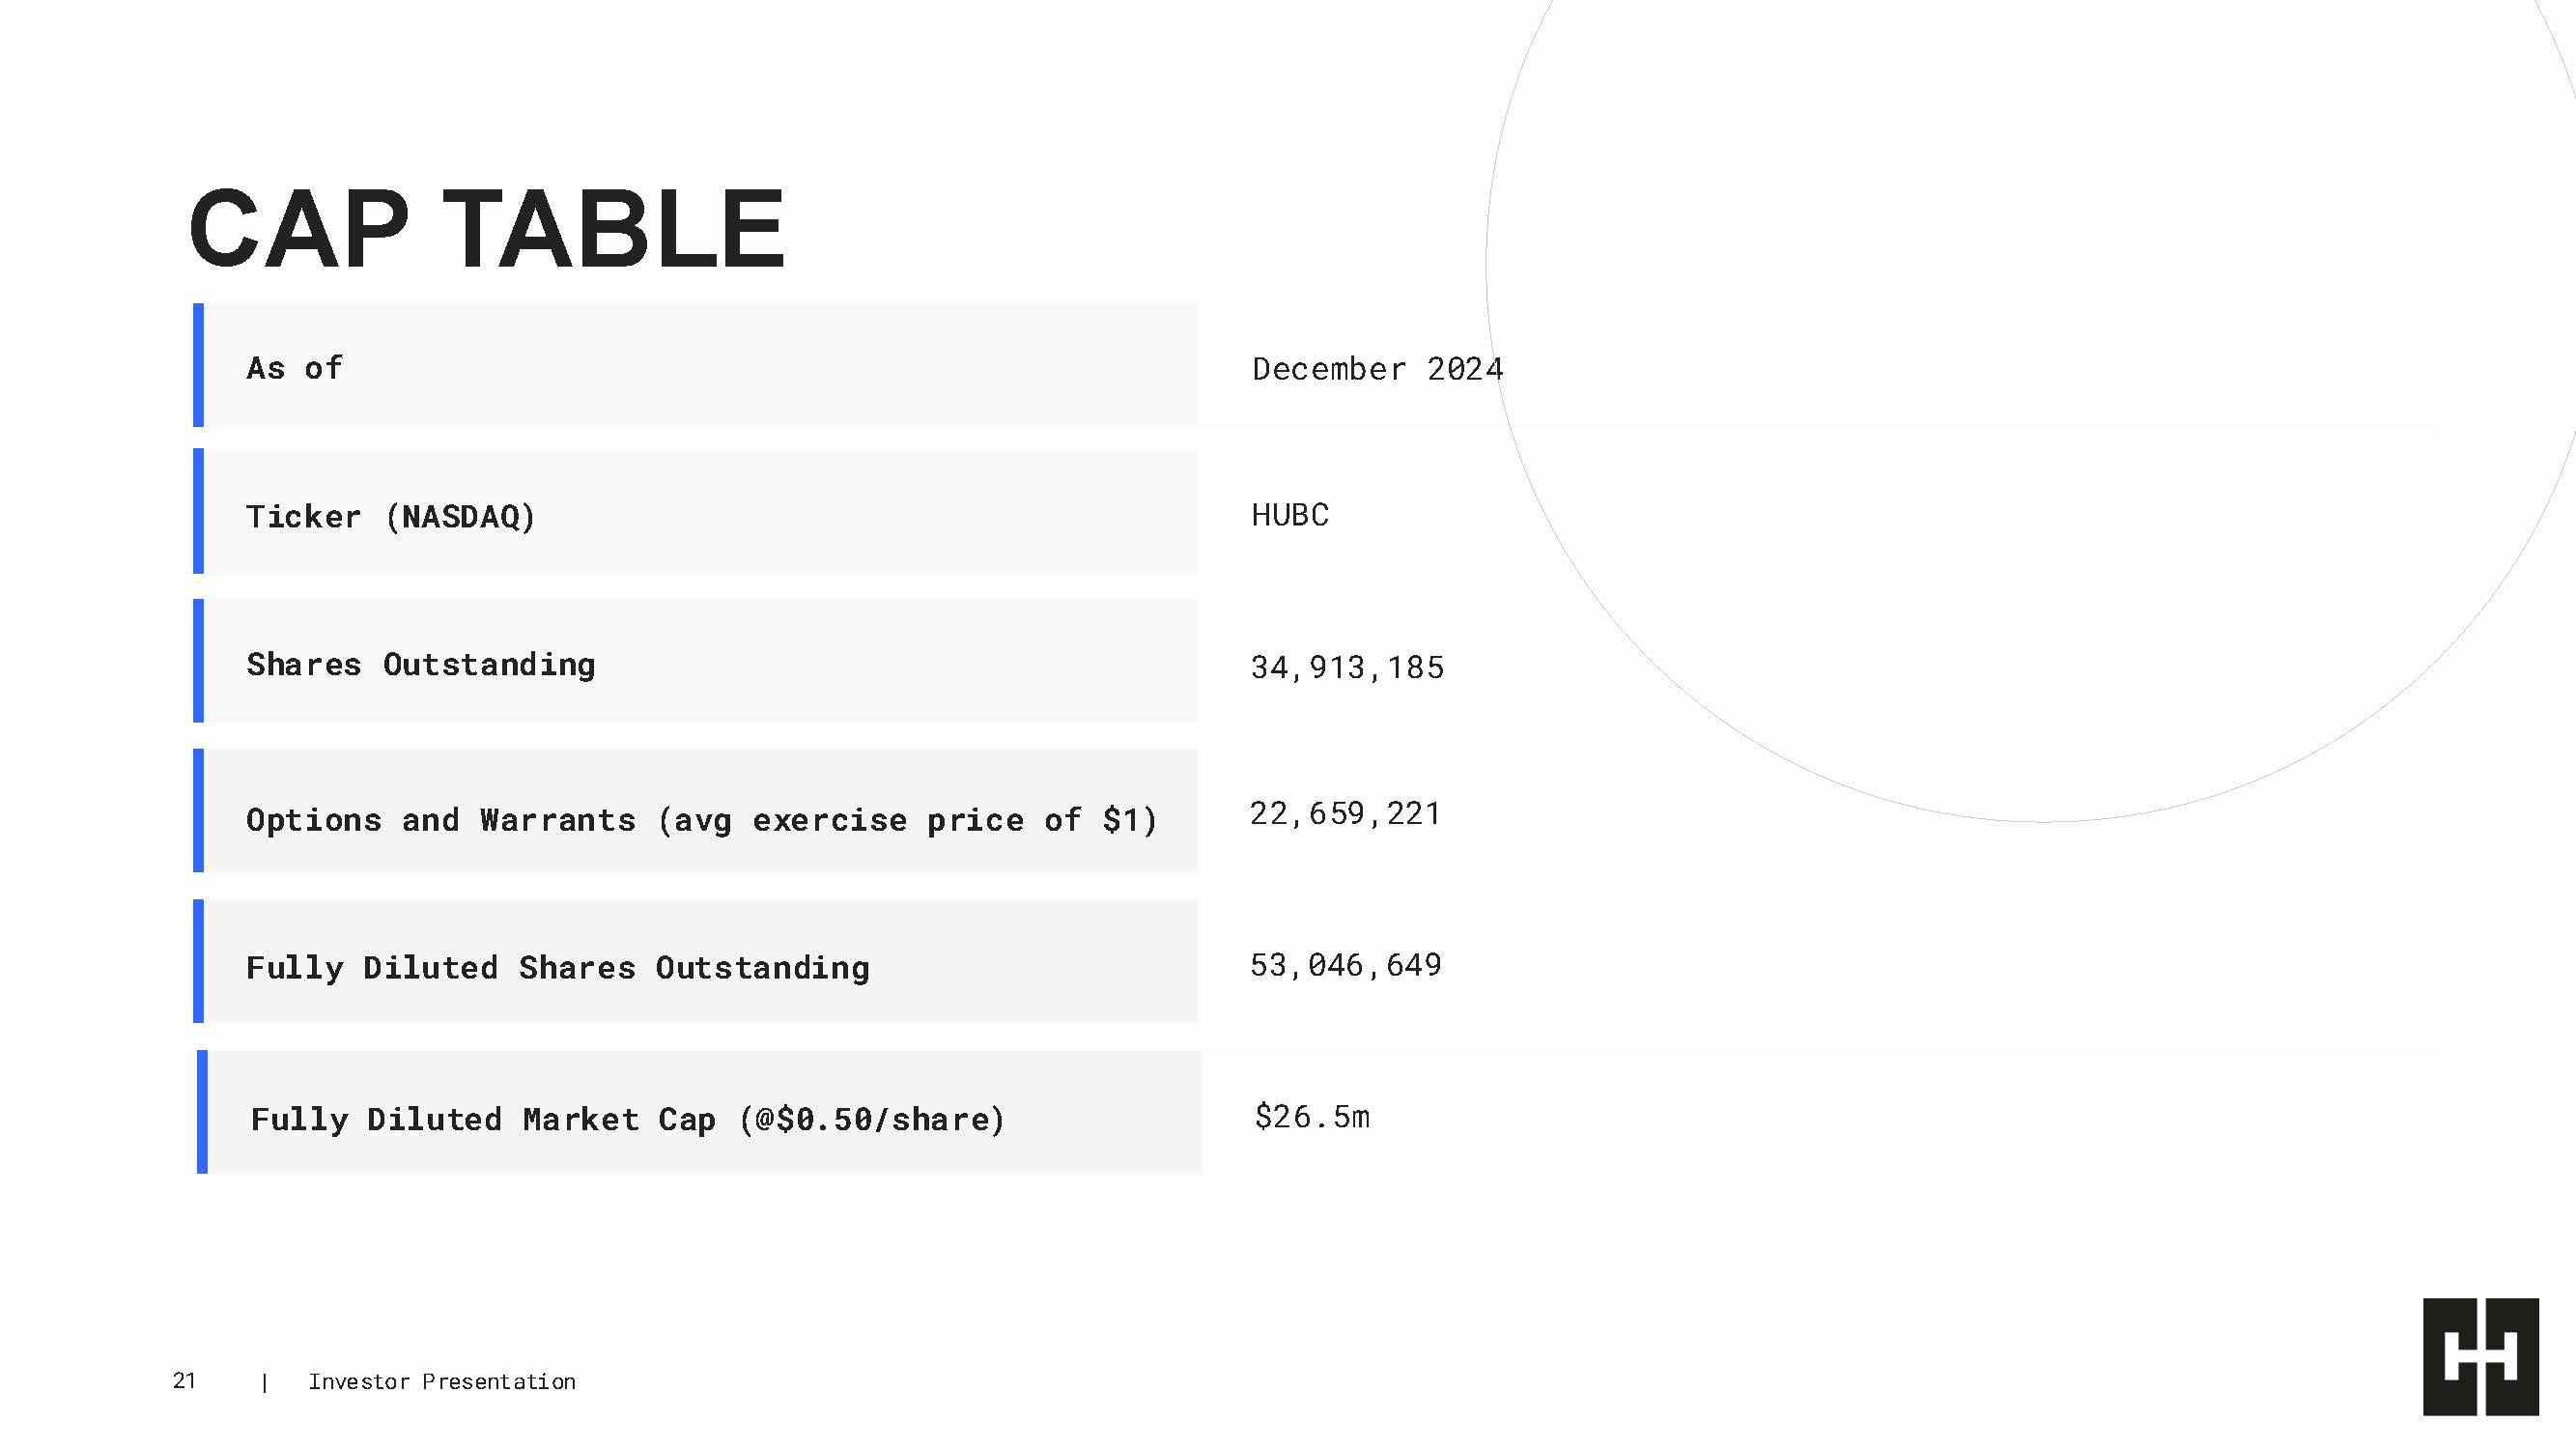The image size is (2576, 1449).
Task: Click the blue bar beside Market Cap row
Action: click(x=202, y=1111)
